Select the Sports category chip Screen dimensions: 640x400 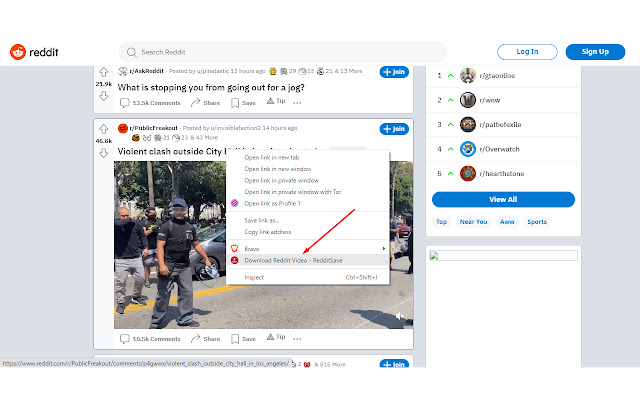tap(537, 222)
